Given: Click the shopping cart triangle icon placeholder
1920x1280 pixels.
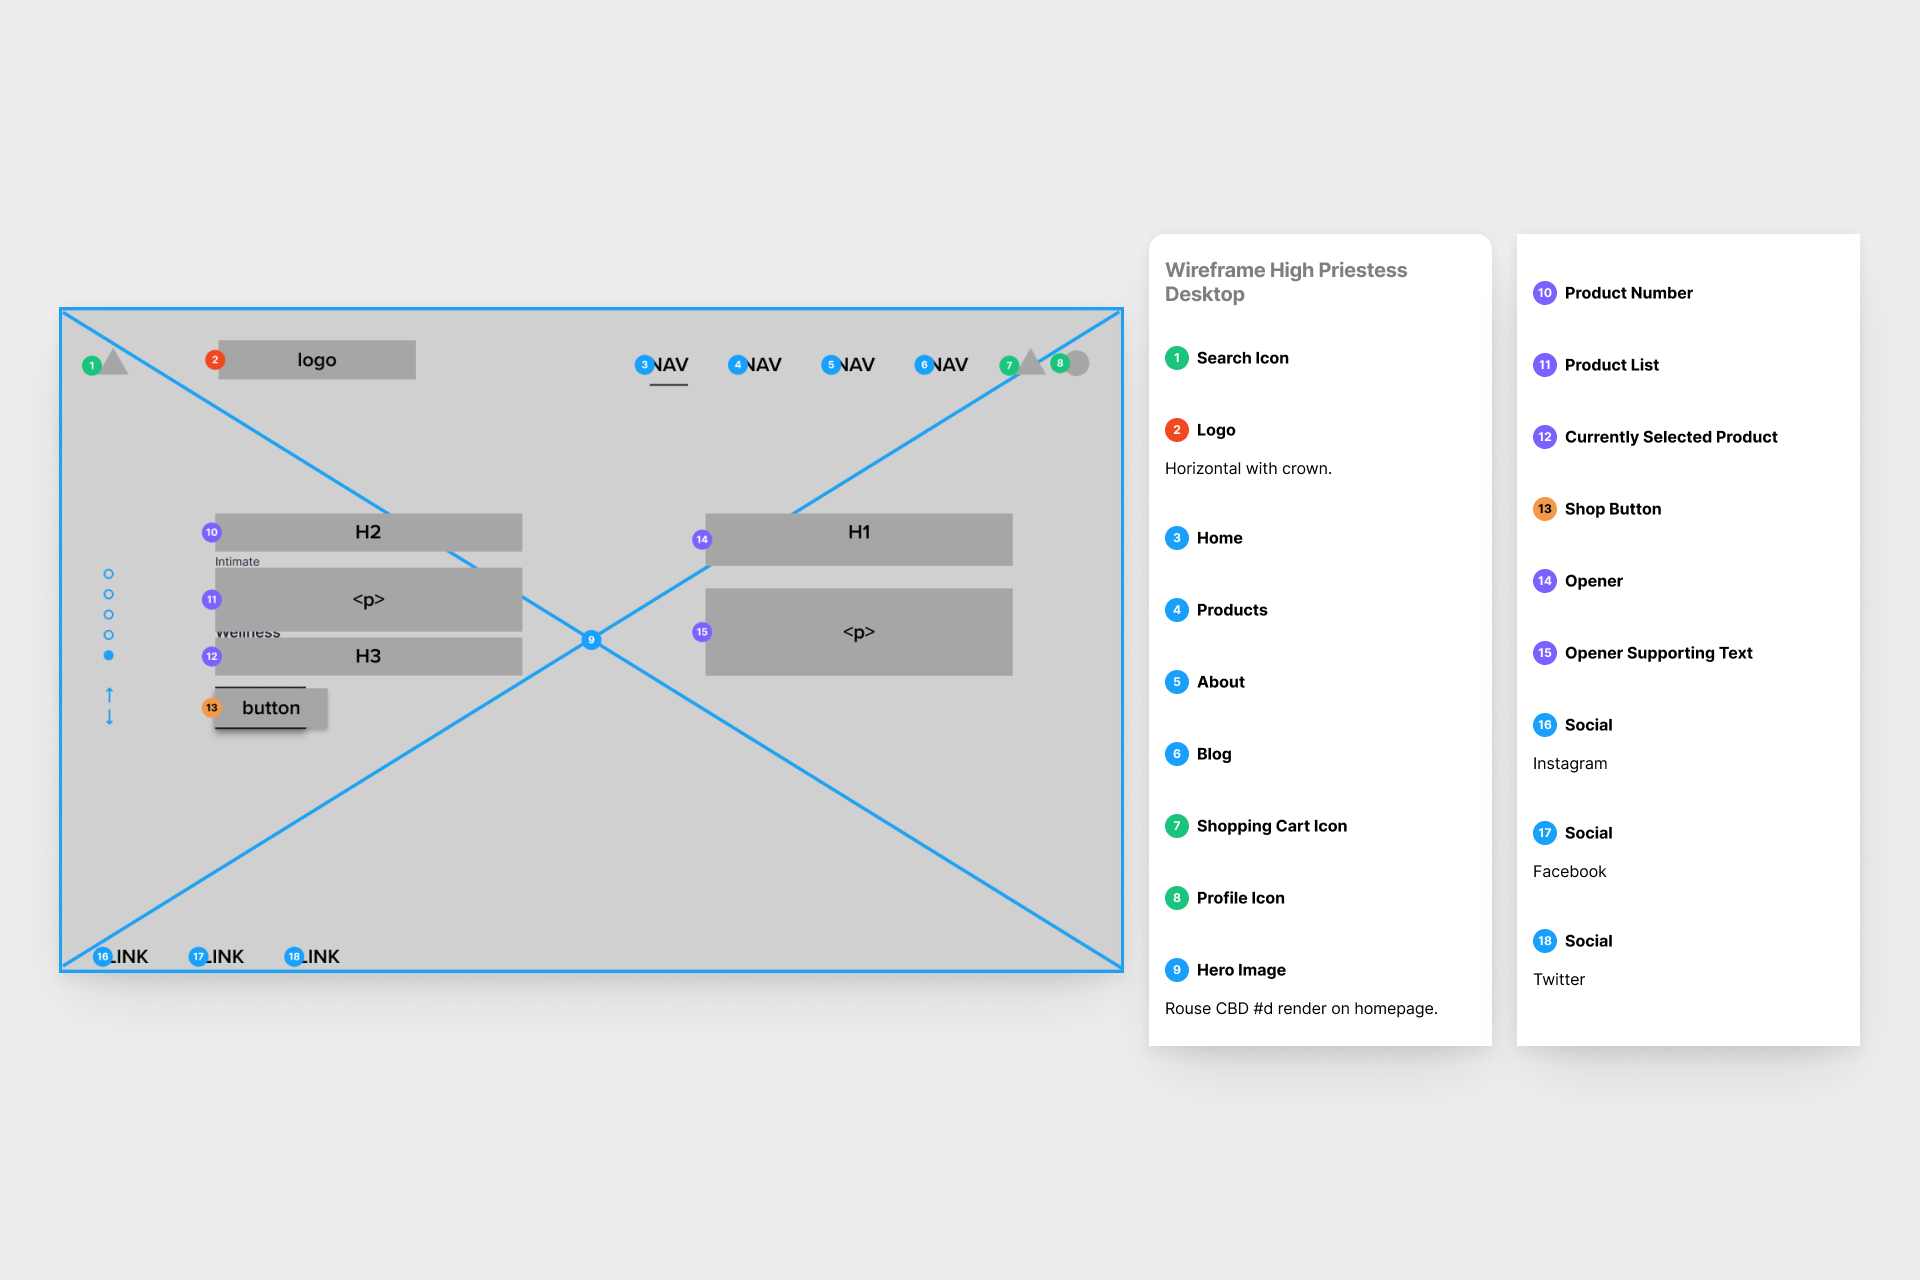Looking at the screenshot, I should [1031, 362].
